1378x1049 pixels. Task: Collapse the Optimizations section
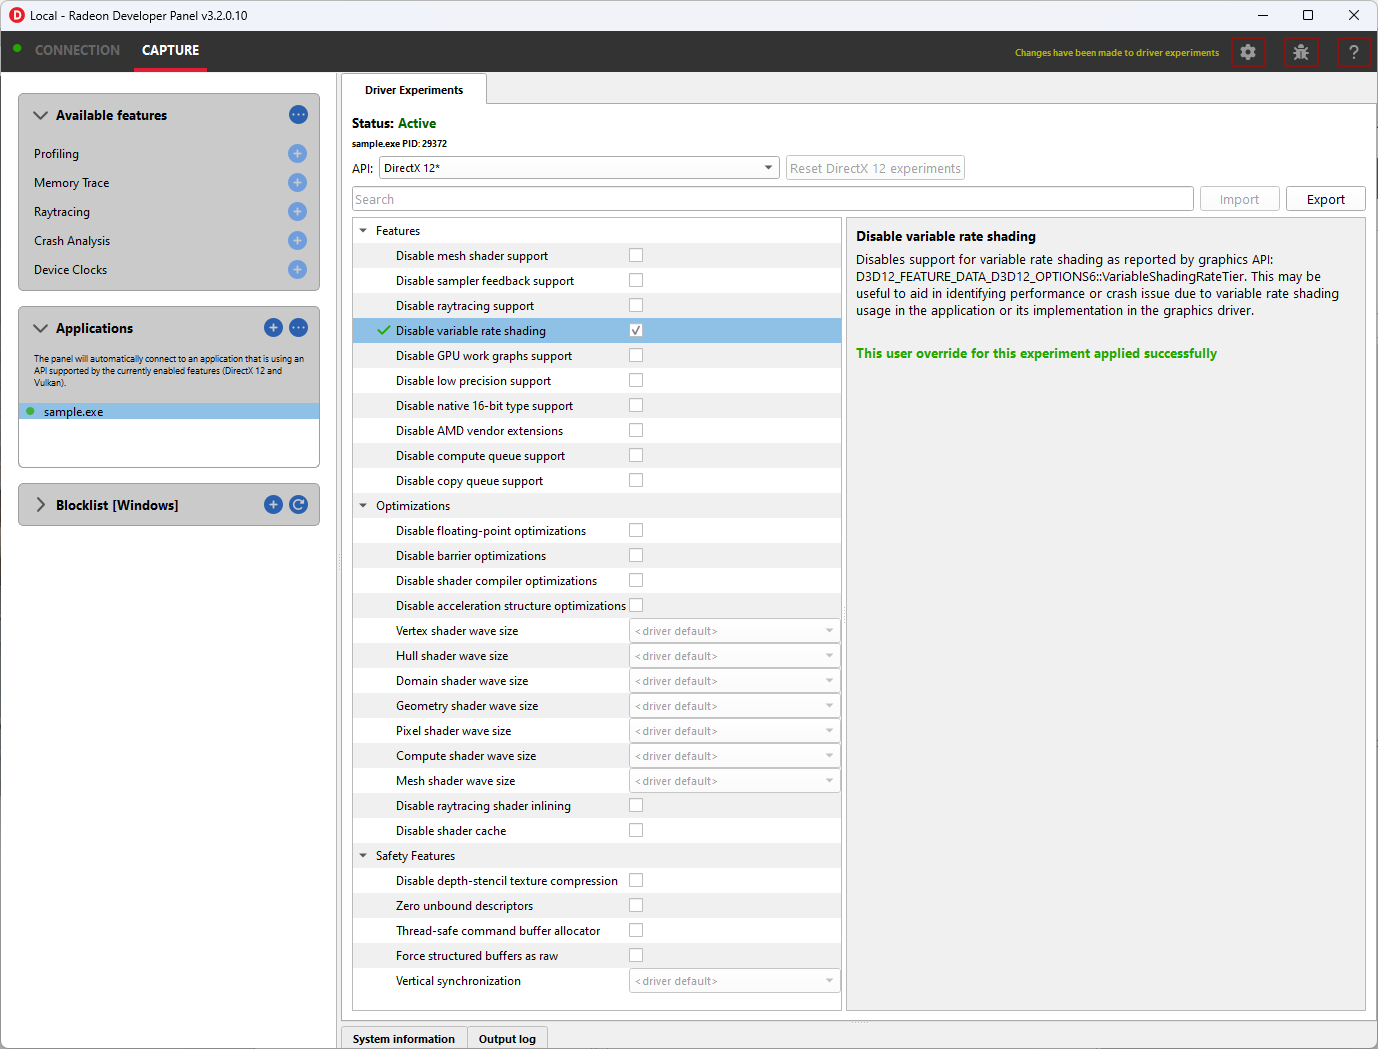tap(363, 505)
